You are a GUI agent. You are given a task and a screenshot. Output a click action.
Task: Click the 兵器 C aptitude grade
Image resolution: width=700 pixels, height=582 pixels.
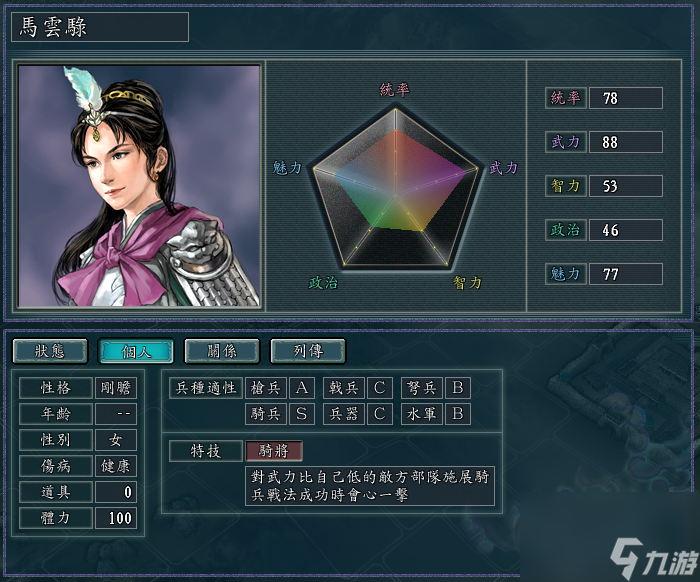click(x=379, y=414)
